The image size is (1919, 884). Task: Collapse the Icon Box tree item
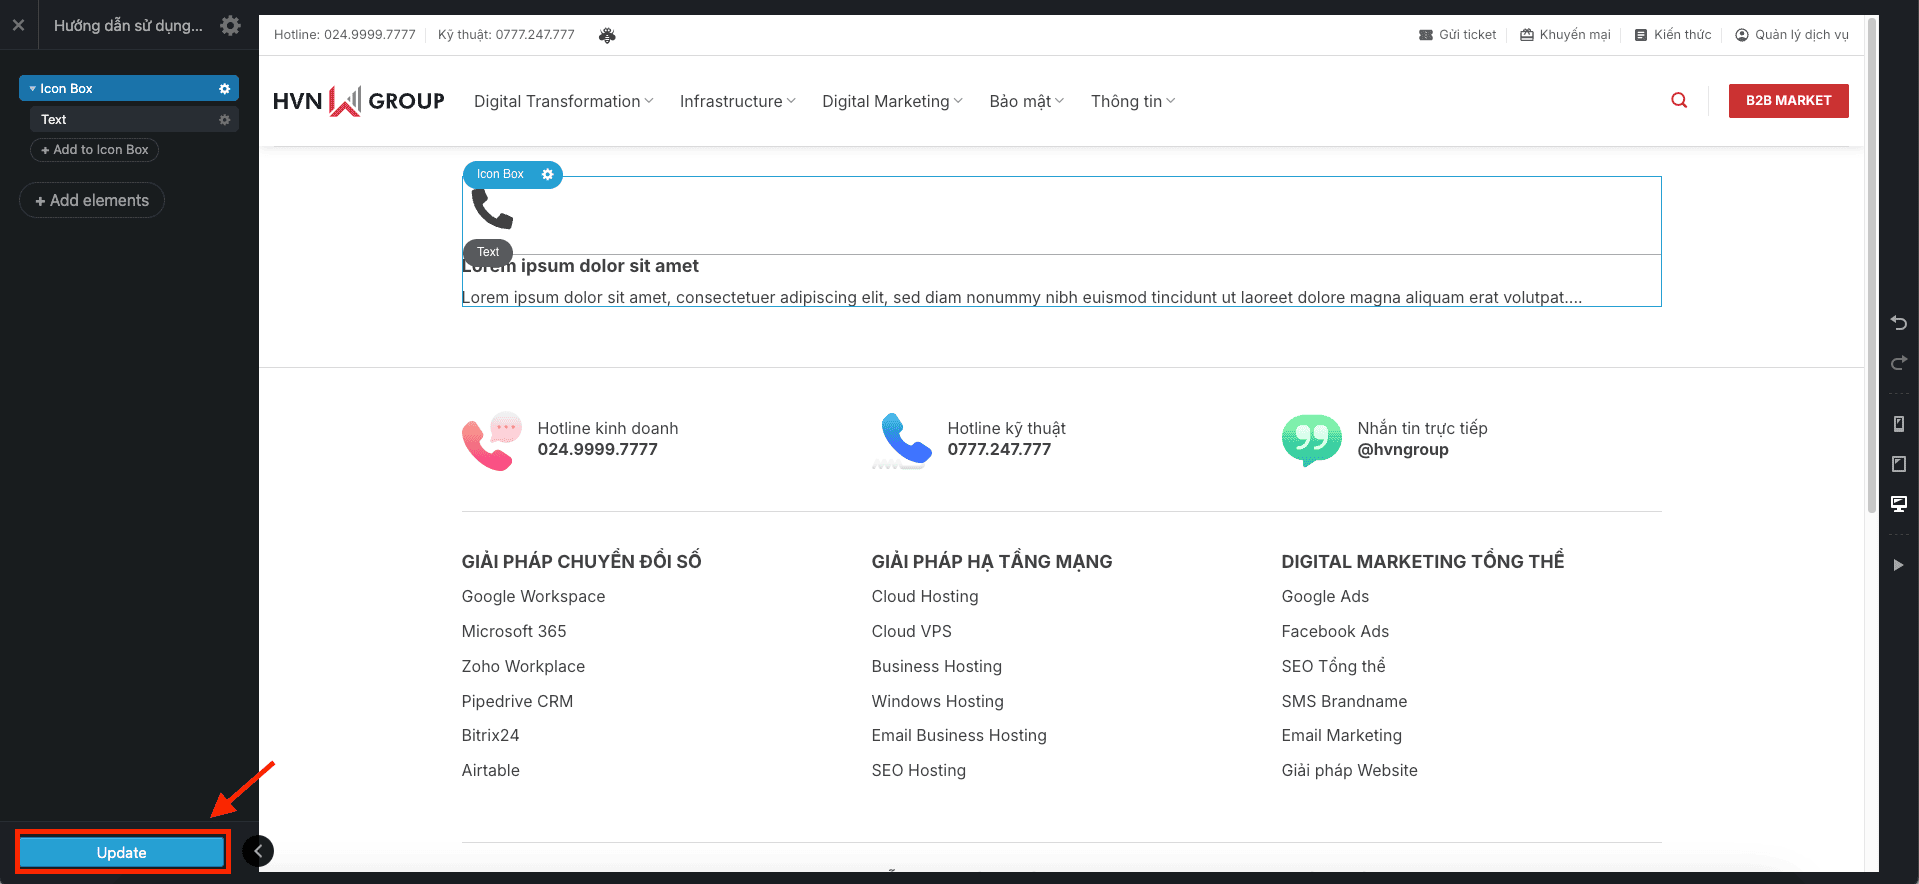[x=32, y=89]
